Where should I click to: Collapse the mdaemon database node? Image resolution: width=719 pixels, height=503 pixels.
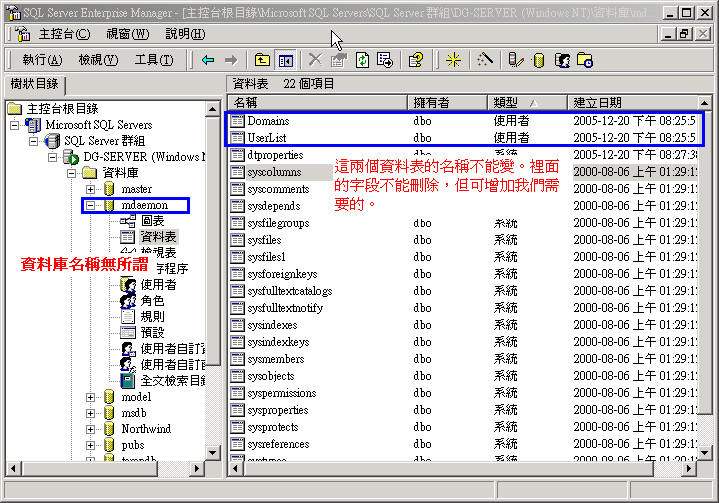point(90,205)
